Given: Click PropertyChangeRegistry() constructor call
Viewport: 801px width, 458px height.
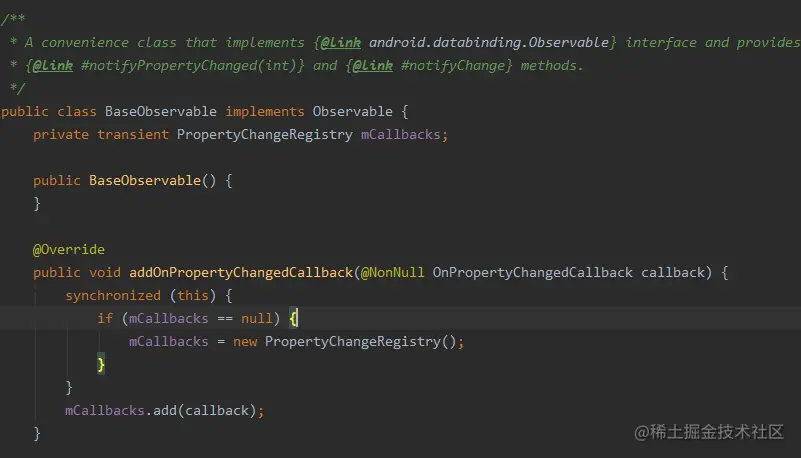Looking at the screenshot, I should (360, 341).
